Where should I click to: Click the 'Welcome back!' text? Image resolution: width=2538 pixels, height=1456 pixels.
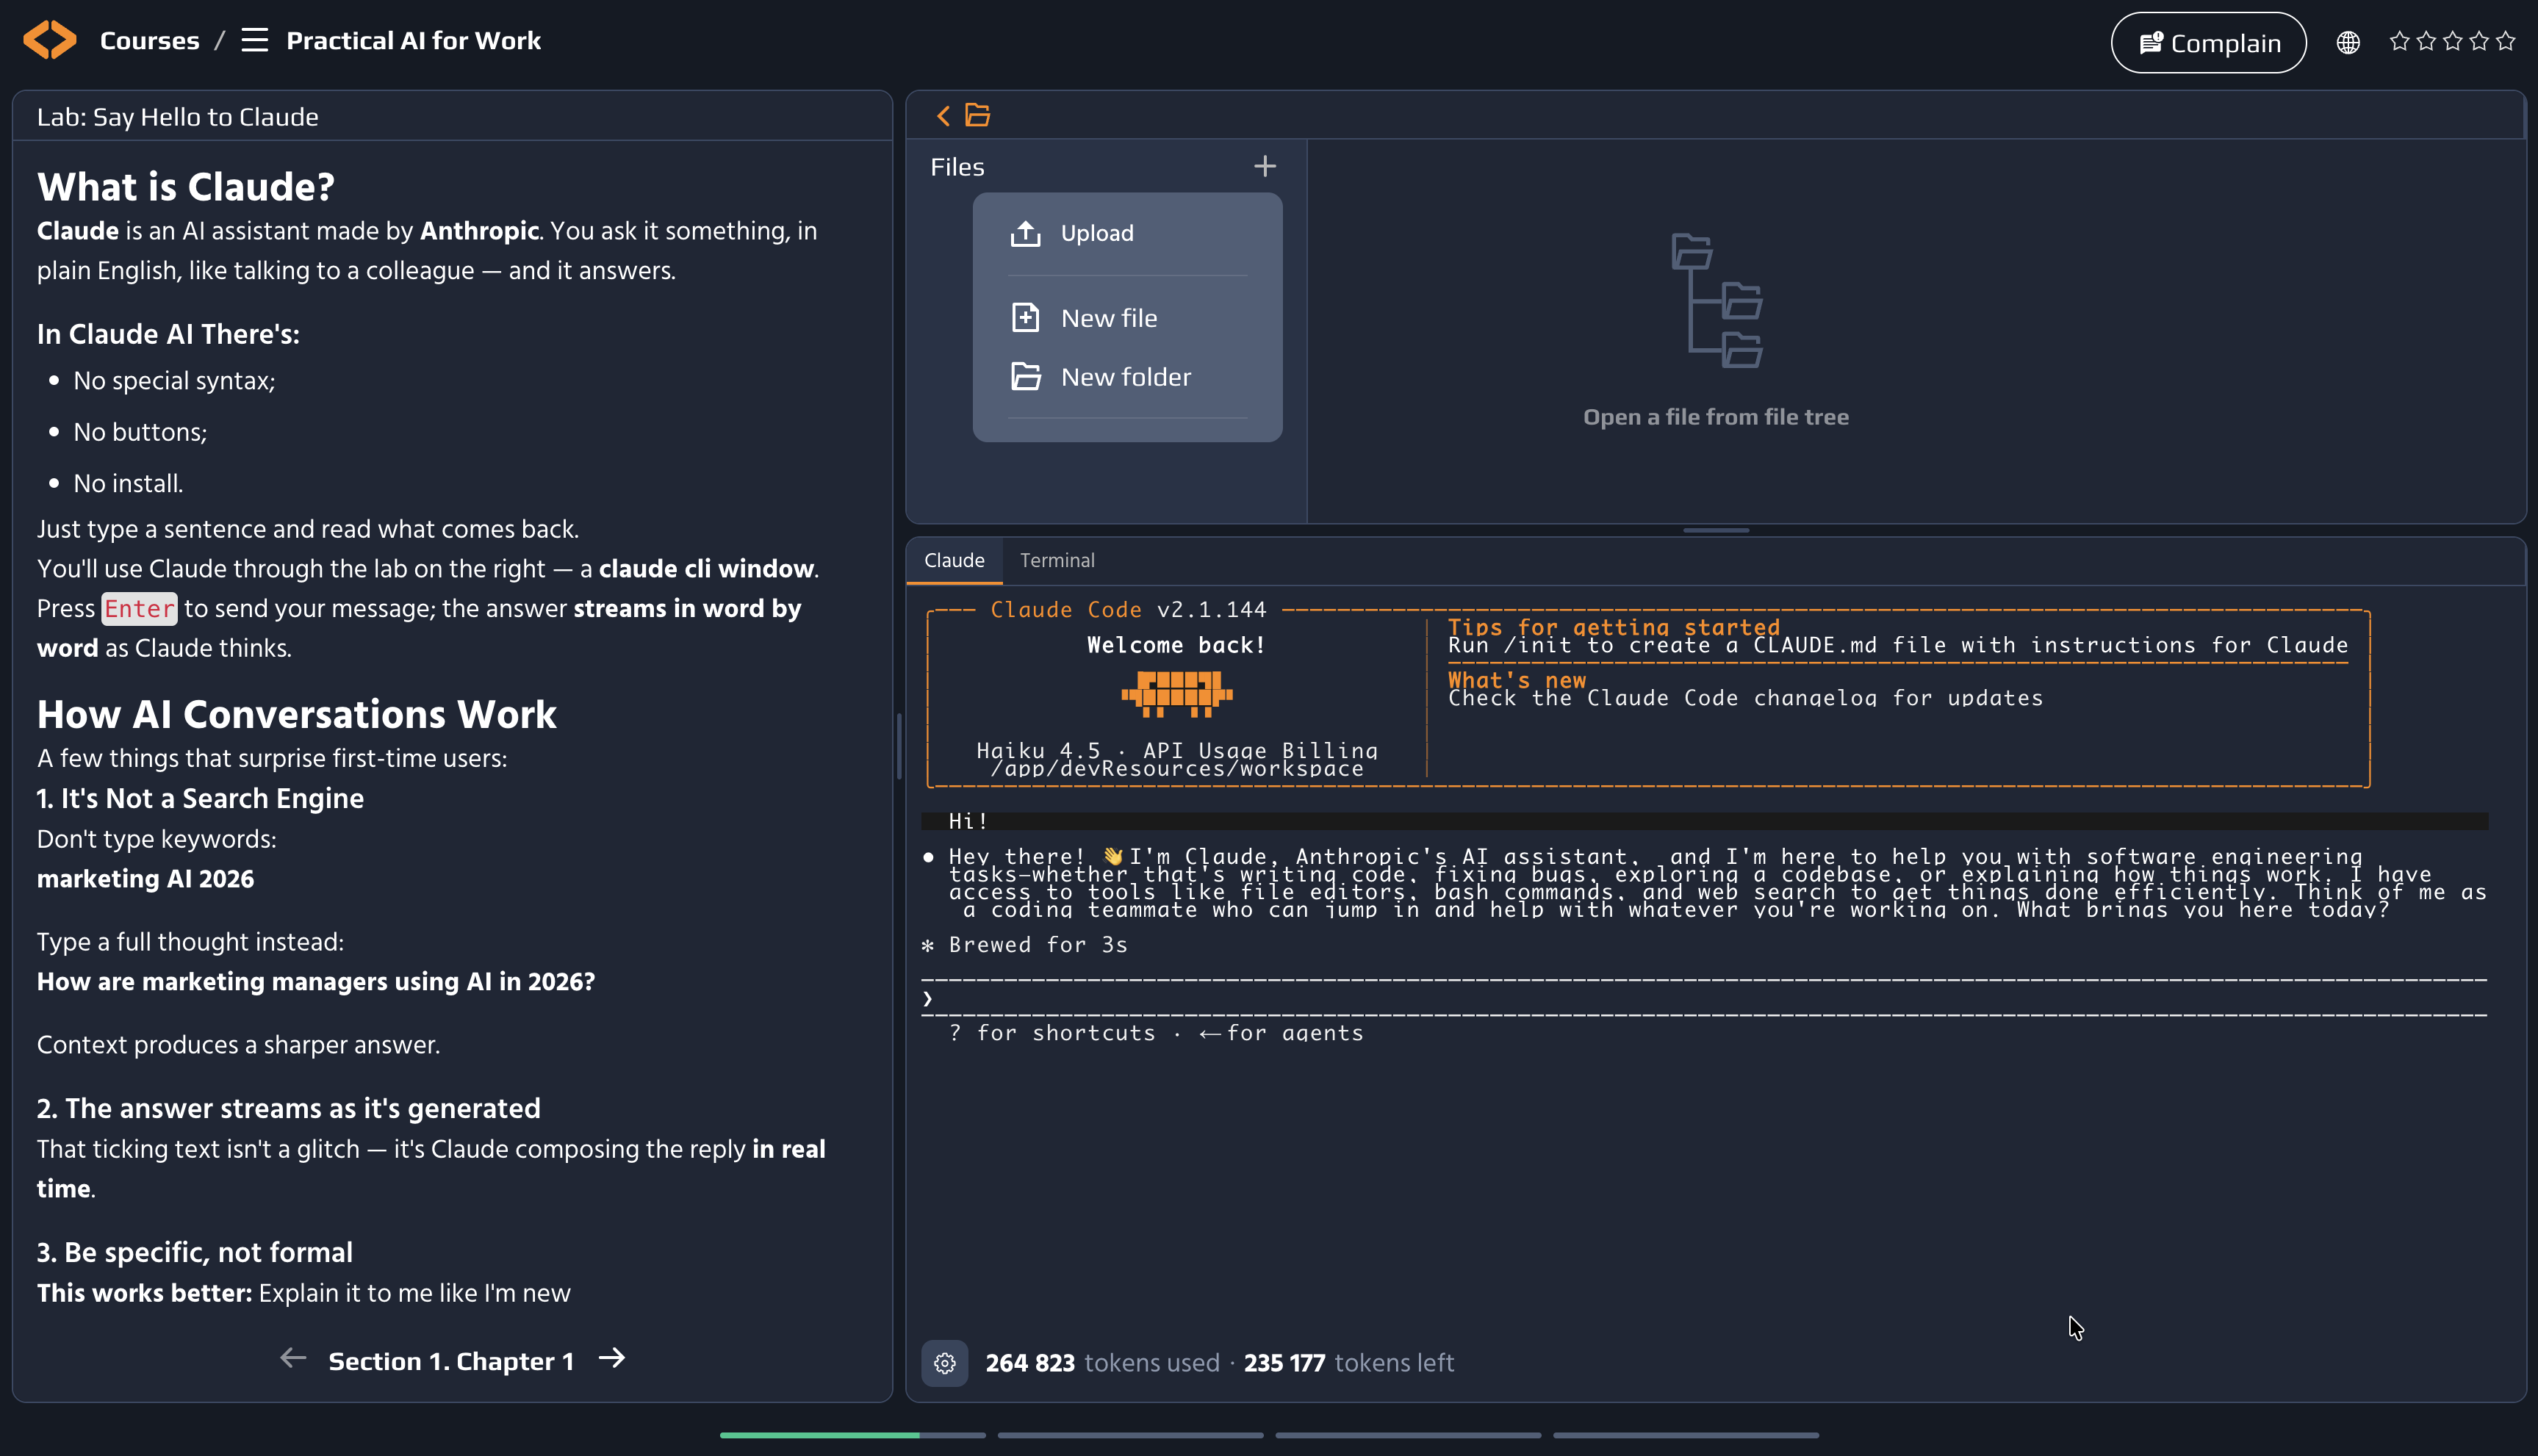(x=1177, y=645)
